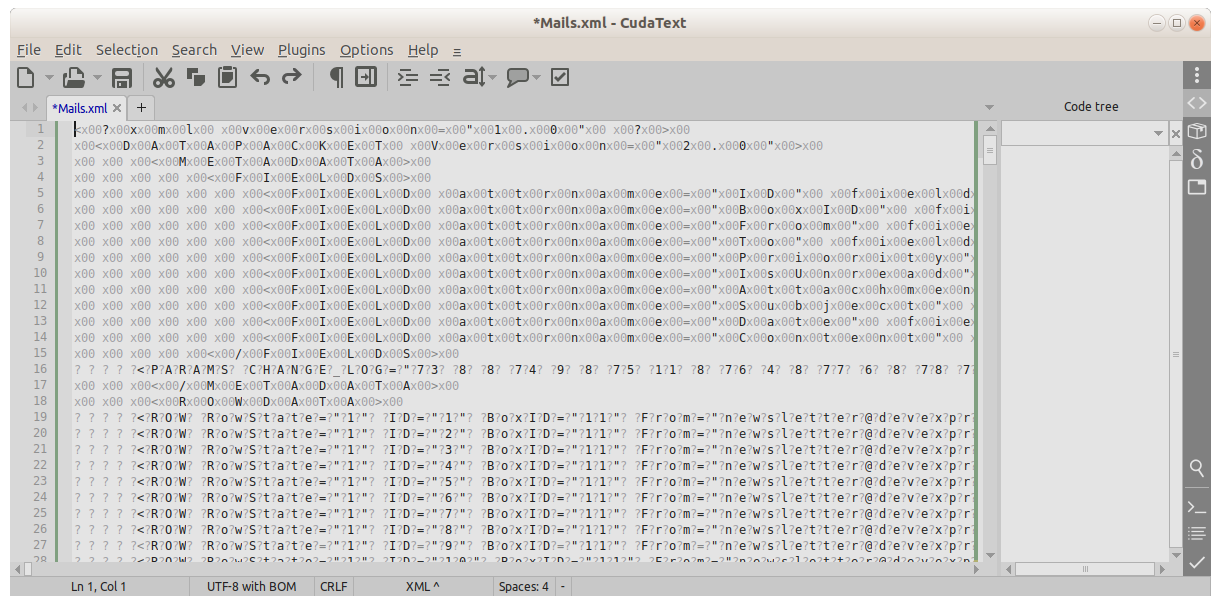This screenshot has height=606, width=1221.
Task: Redo edit with the forward arrow icon
Action: click(x=291, y=77)
